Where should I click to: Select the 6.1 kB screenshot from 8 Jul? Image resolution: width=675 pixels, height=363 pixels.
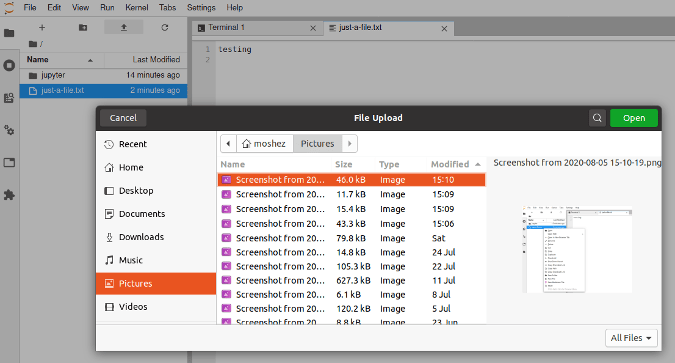click(351, 295)
